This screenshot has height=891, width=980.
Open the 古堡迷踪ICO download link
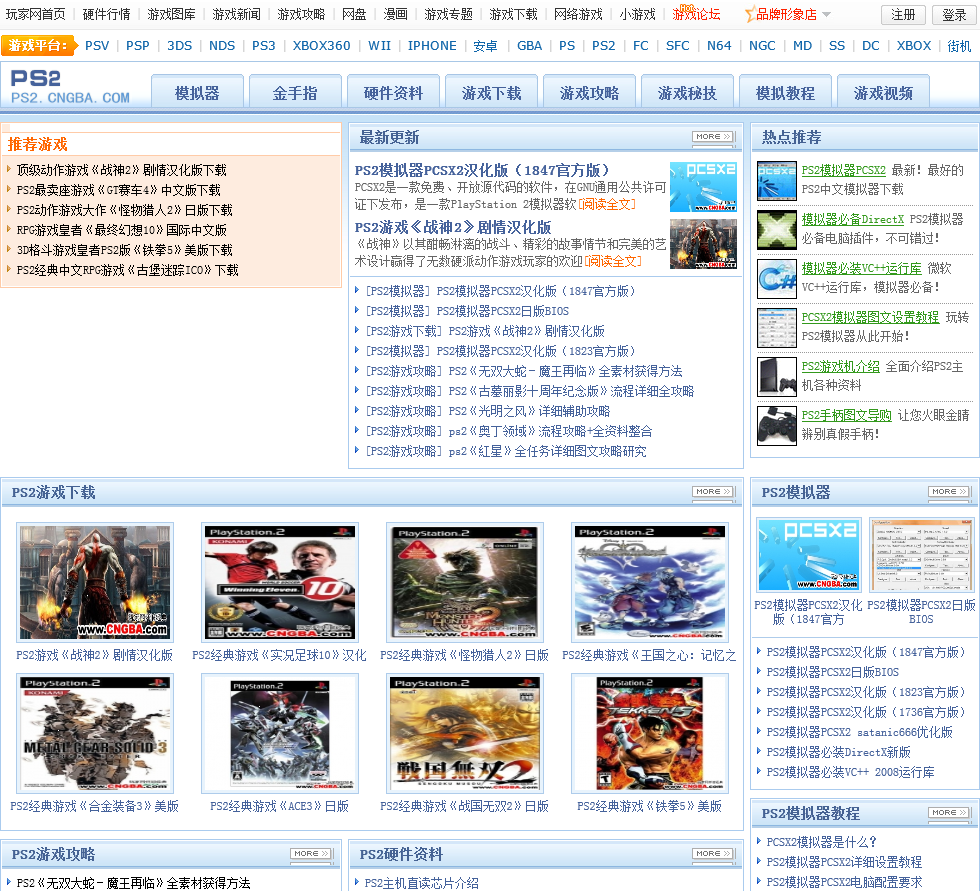pyautogui.click(x=128, y=270)
